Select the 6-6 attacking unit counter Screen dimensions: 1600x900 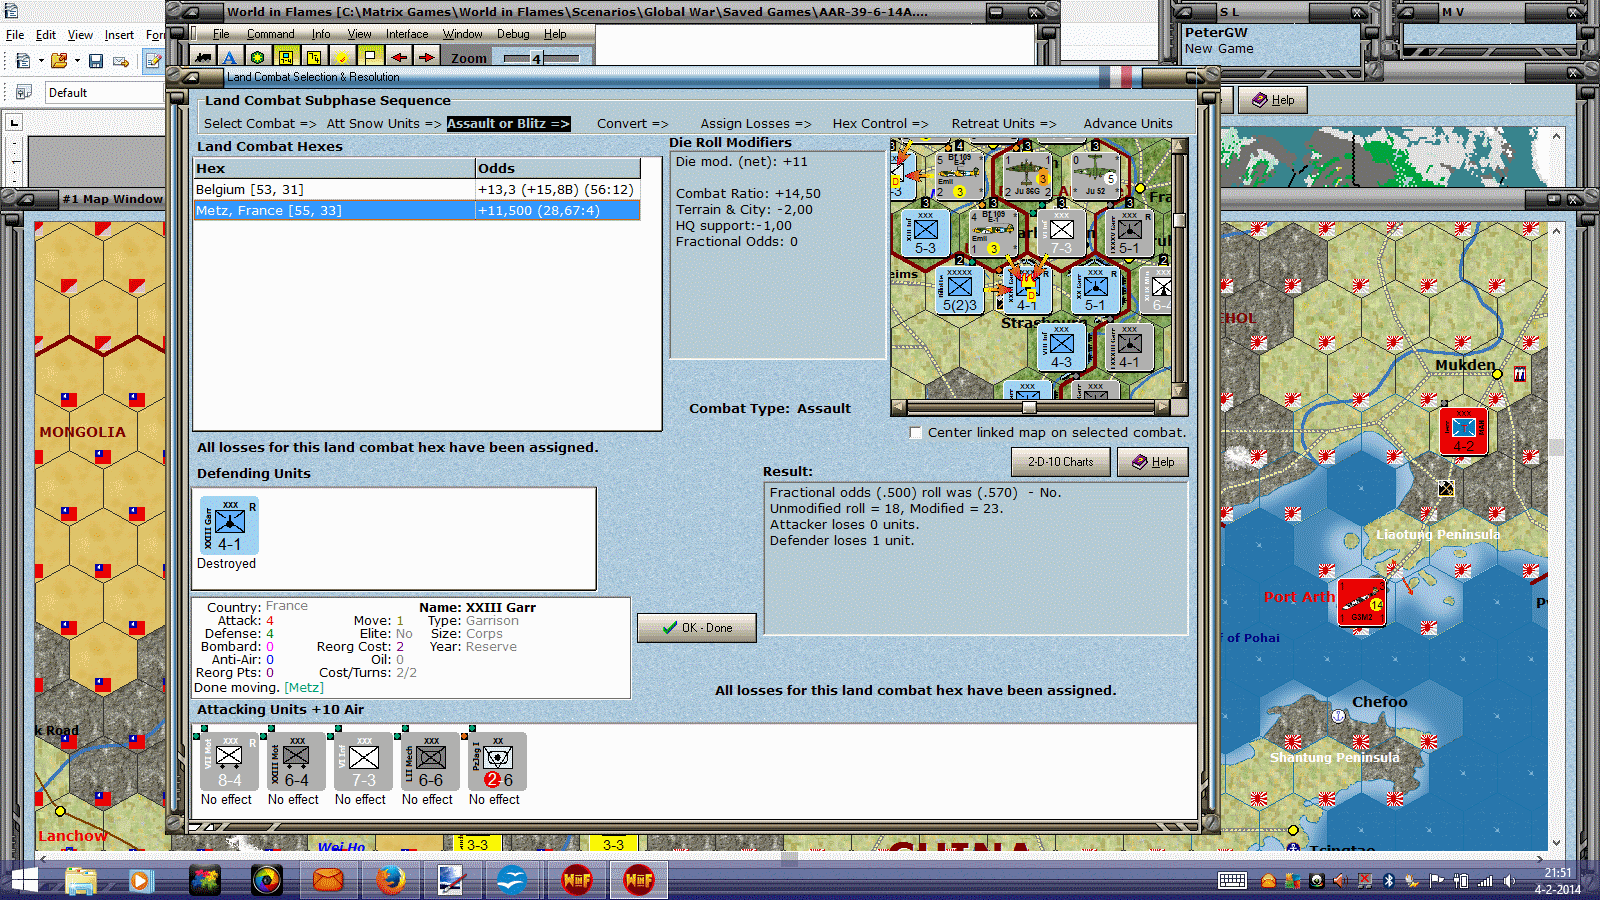coord(430,762)
